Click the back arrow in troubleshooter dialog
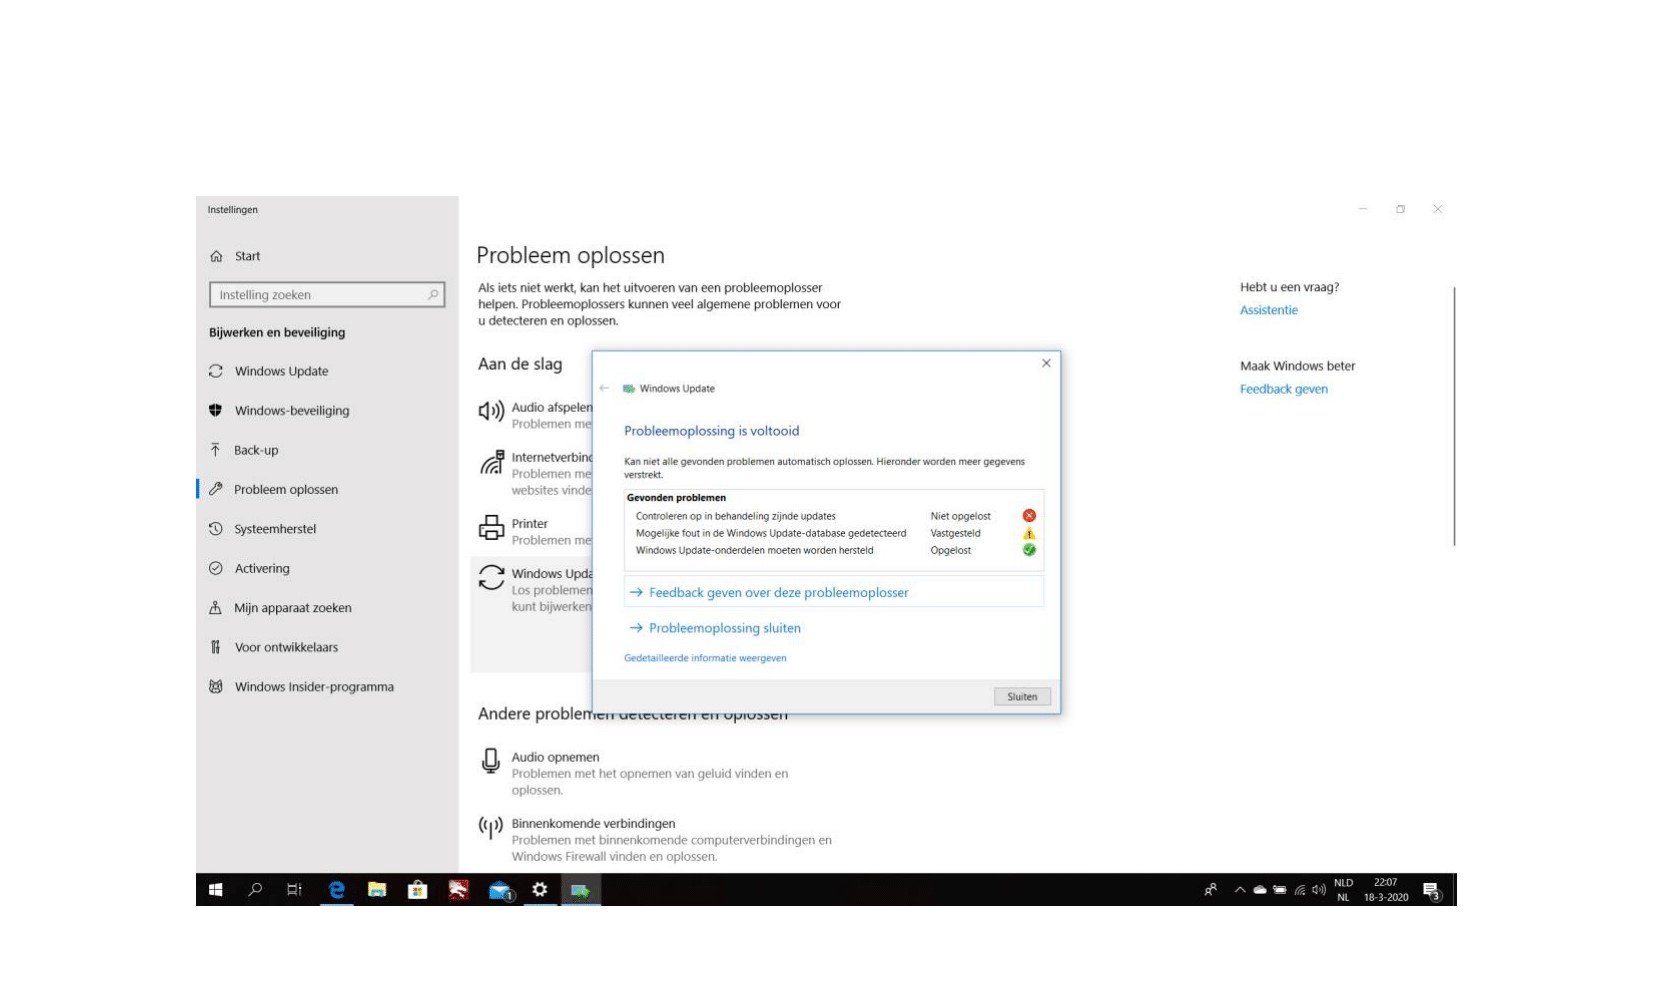This screenshot has height=995, width=1653. [604, 388]
